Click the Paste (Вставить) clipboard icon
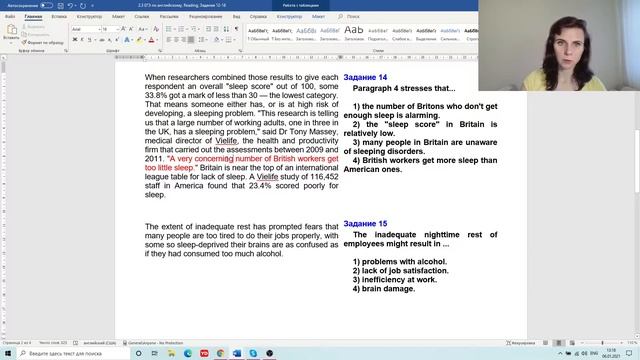 point(11,29)
